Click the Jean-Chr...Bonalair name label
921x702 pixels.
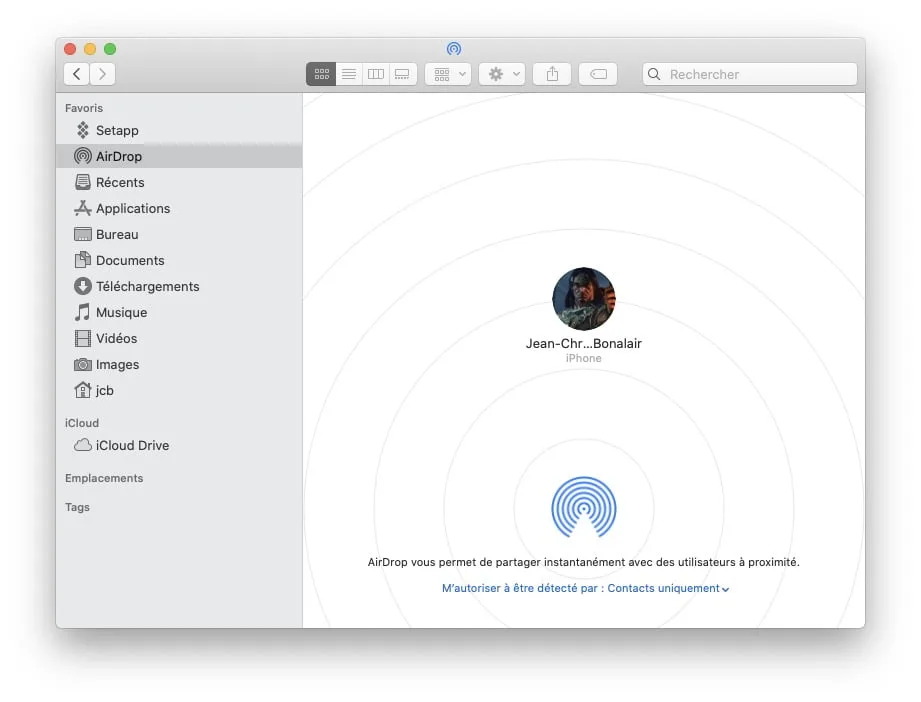click(x=584, y=344)
